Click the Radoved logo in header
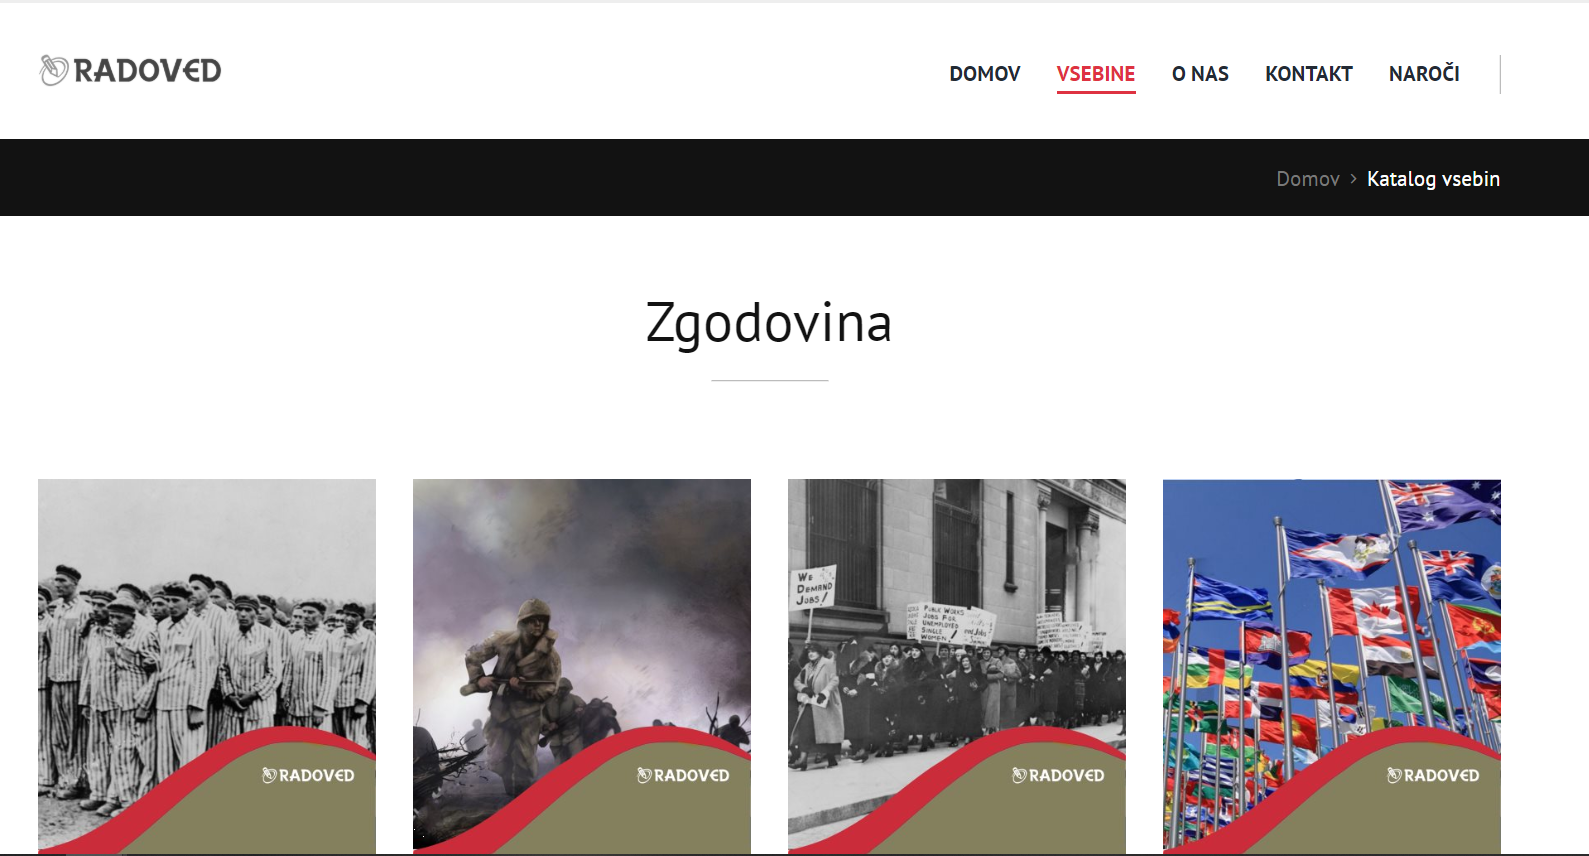 (x=130, y=70)
